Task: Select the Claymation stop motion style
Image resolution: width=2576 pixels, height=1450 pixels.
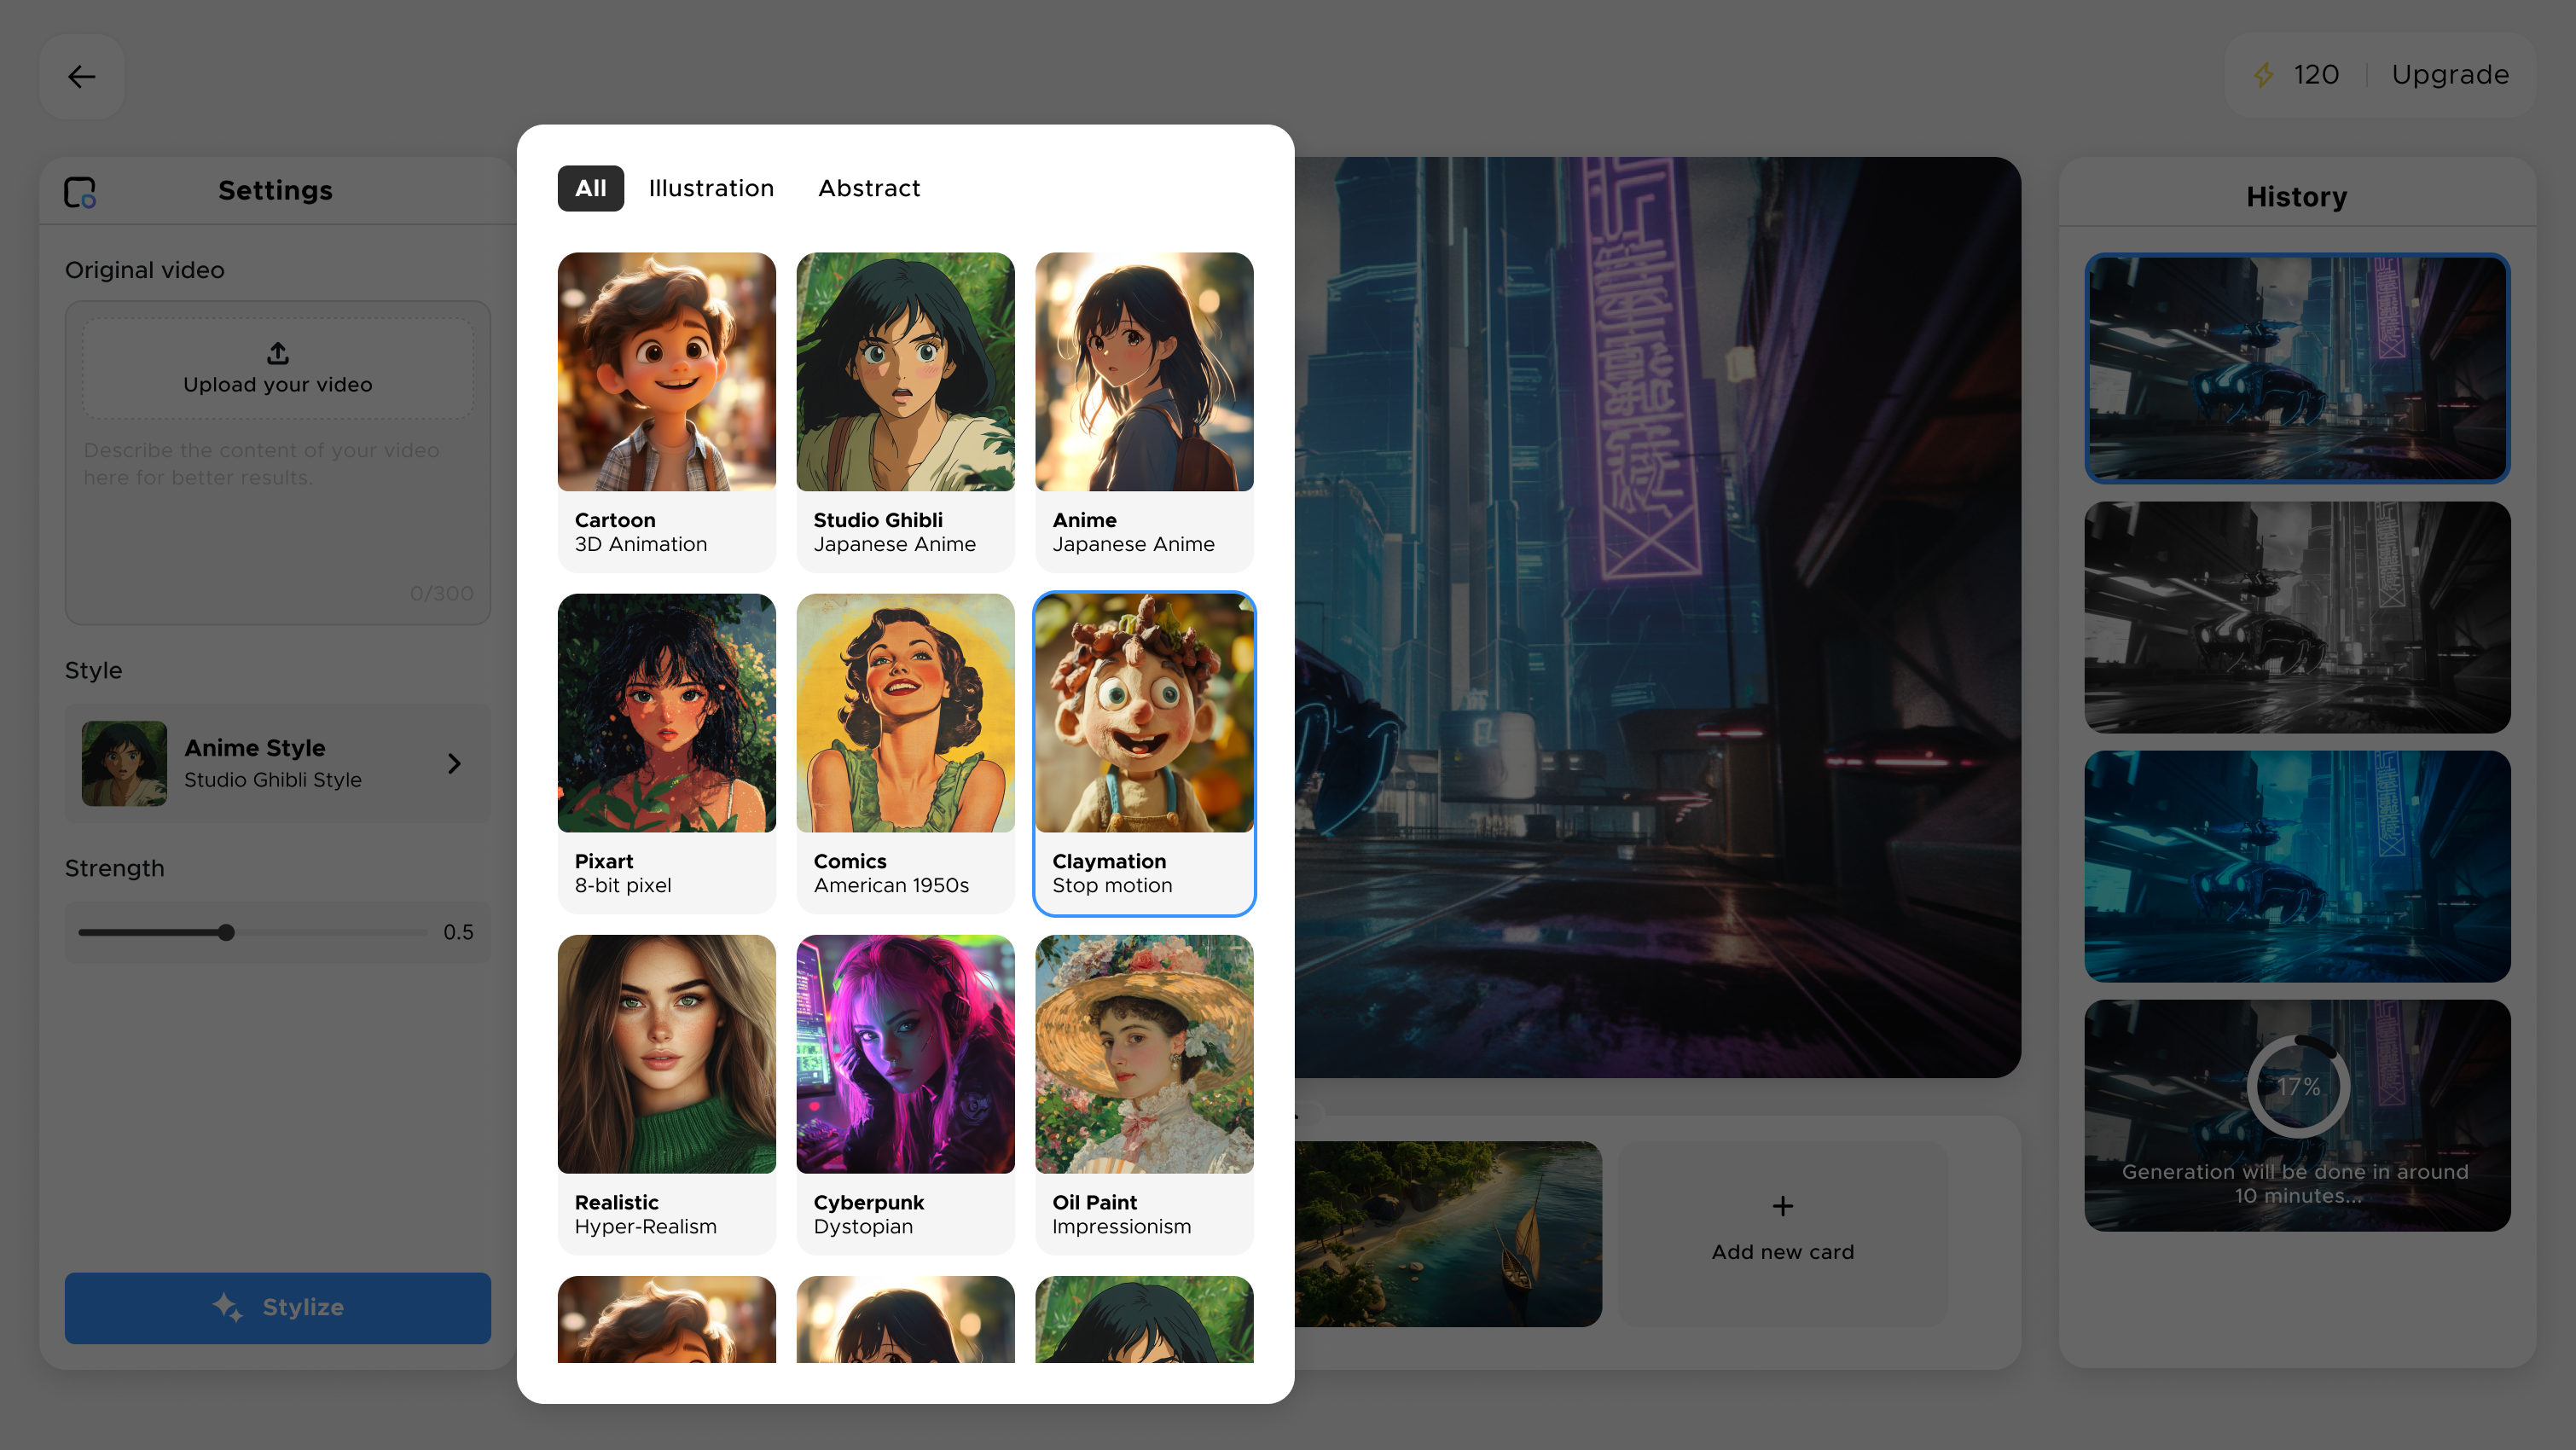Action: tap(1143, 754)
